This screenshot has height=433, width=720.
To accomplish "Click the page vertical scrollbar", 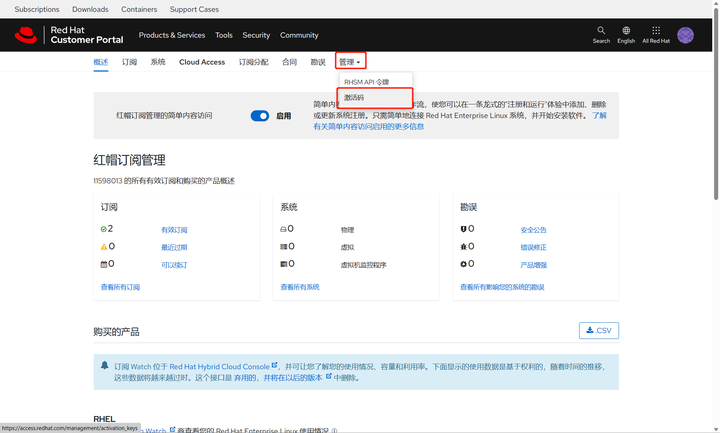I will (x=716, y=106).
